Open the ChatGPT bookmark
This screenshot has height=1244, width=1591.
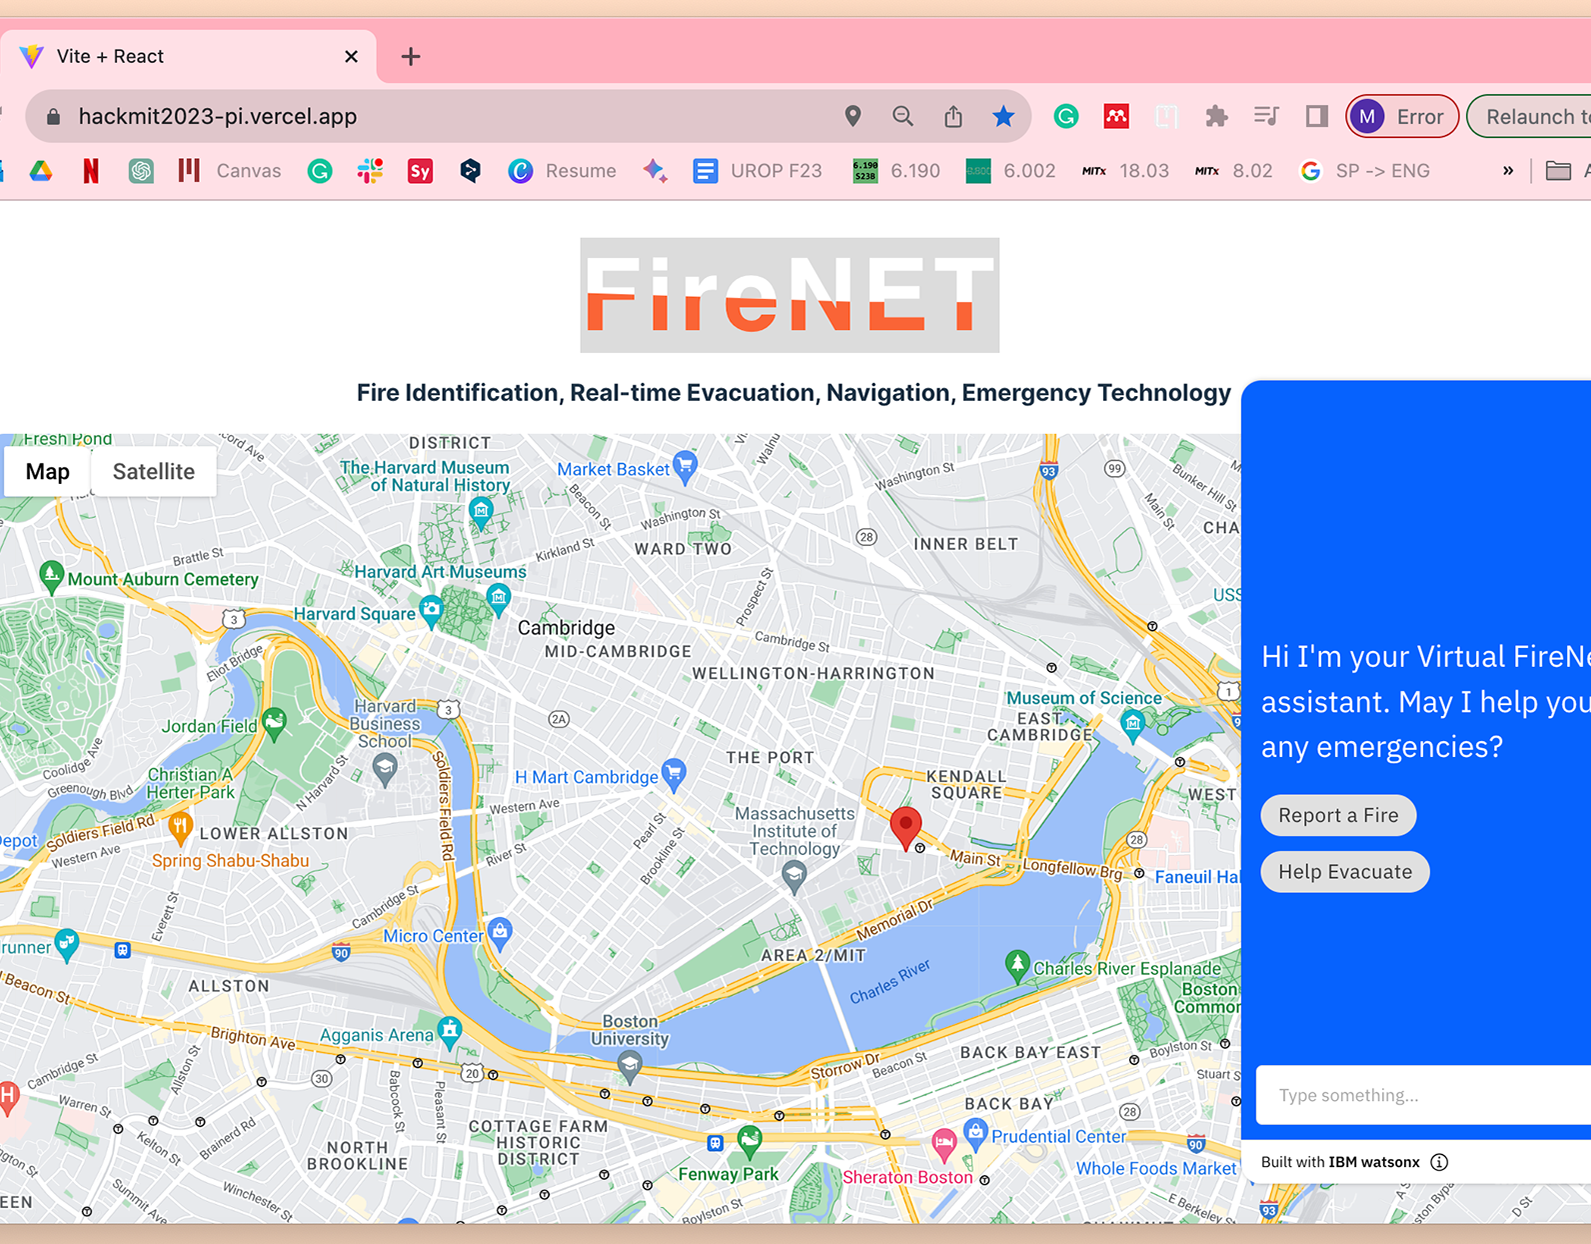(x=141, y=171)
